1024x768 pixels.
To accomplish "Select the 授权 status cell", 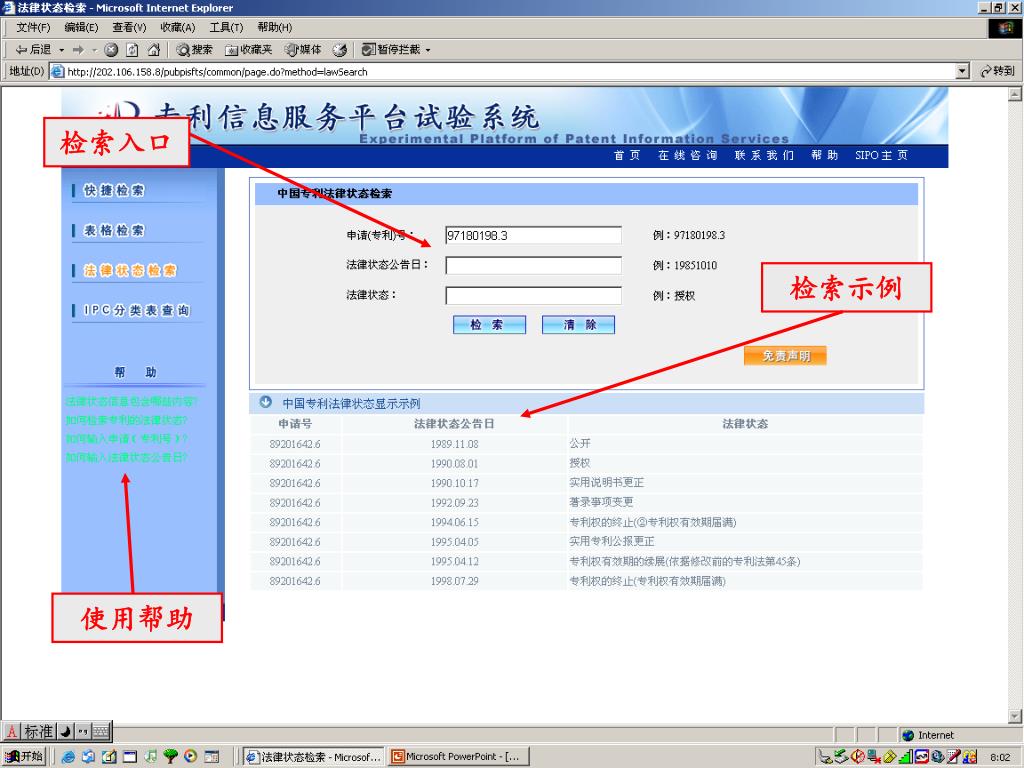I will pos(745,463).
